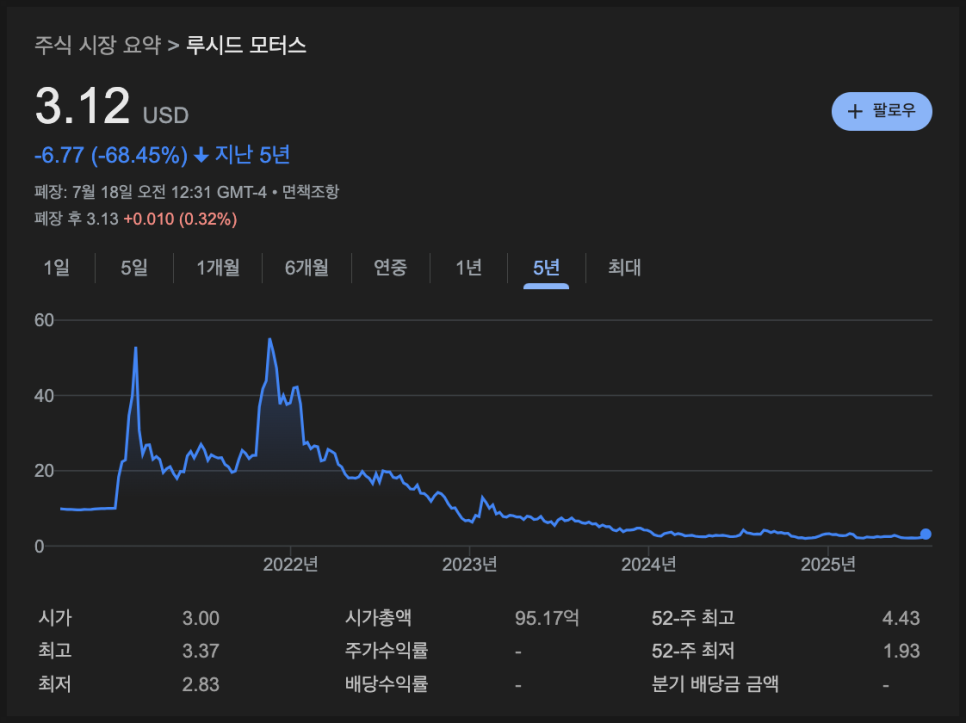966x723 pixels.
Task: Select the 5일 time range tab
Action: (134, 268)
